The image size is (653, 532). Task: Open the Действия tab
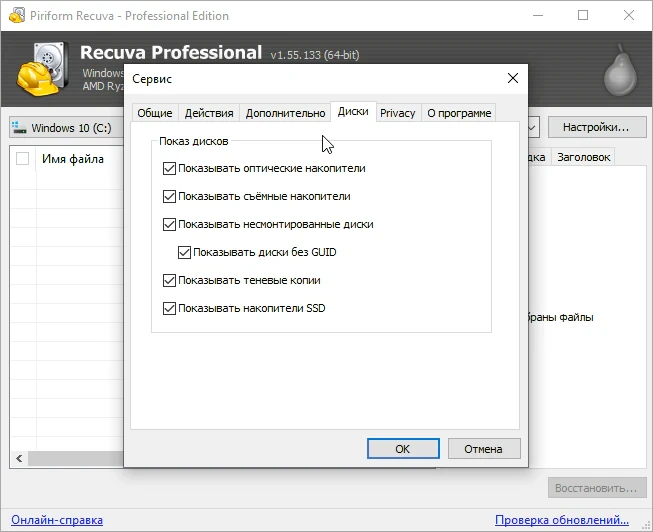tap(209, 113)
